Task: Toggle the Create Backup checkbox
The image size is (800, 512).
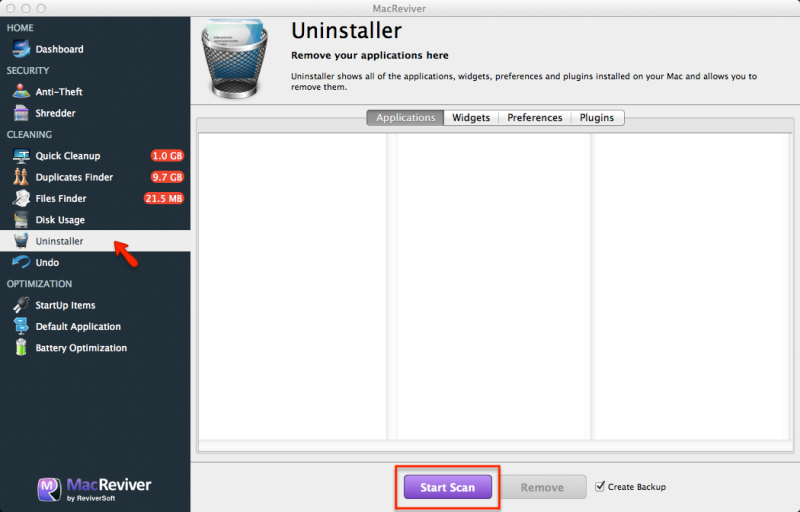Action: 600,486
